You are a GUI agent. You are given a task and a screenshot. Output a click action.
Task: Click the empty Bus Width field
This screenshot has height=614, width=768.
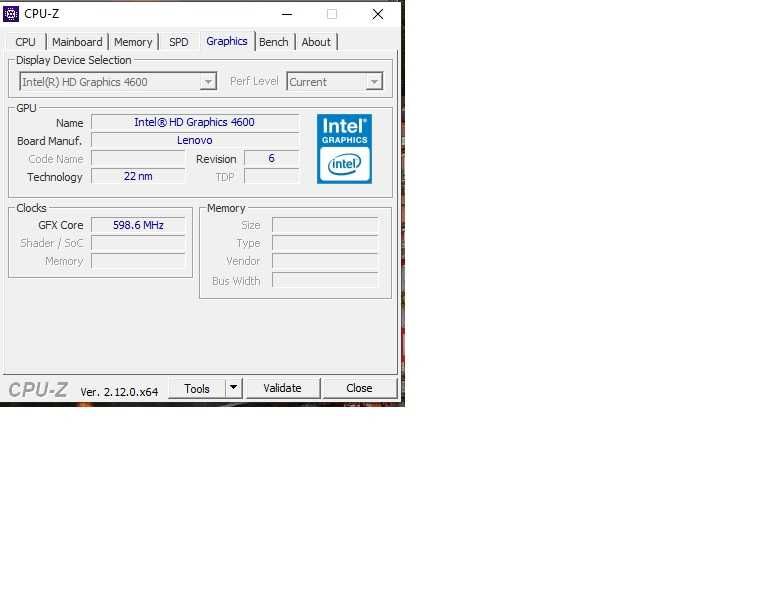(x=325, y=280)
